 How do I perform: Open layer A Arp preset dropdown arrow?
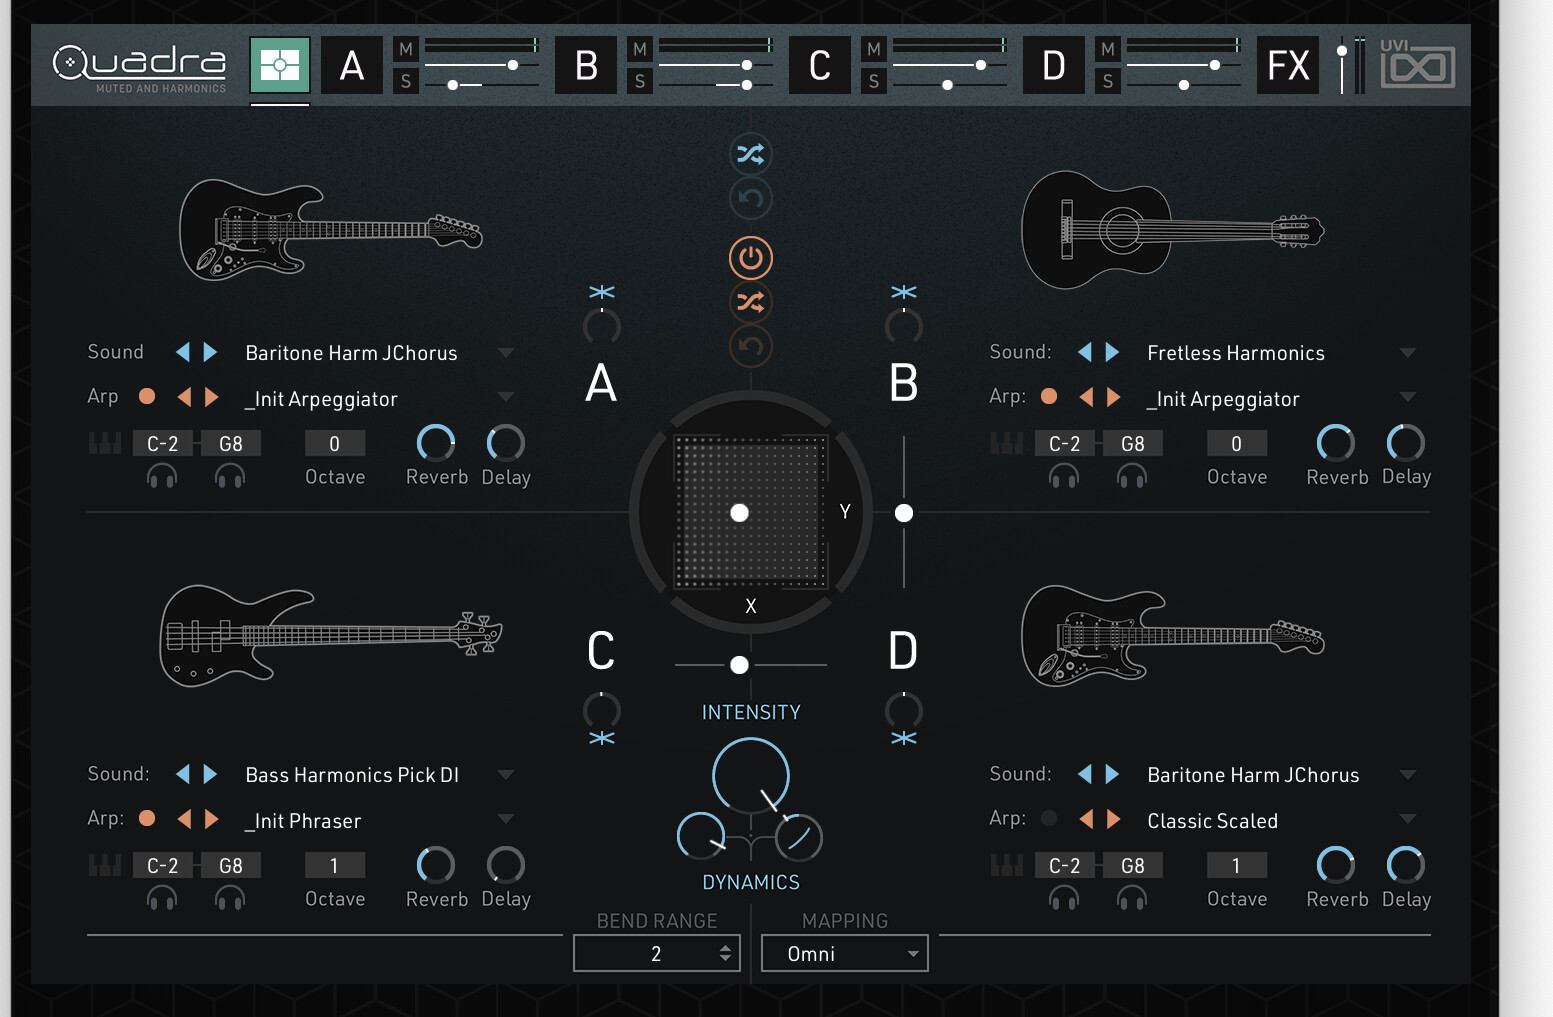tap(506, 397)
